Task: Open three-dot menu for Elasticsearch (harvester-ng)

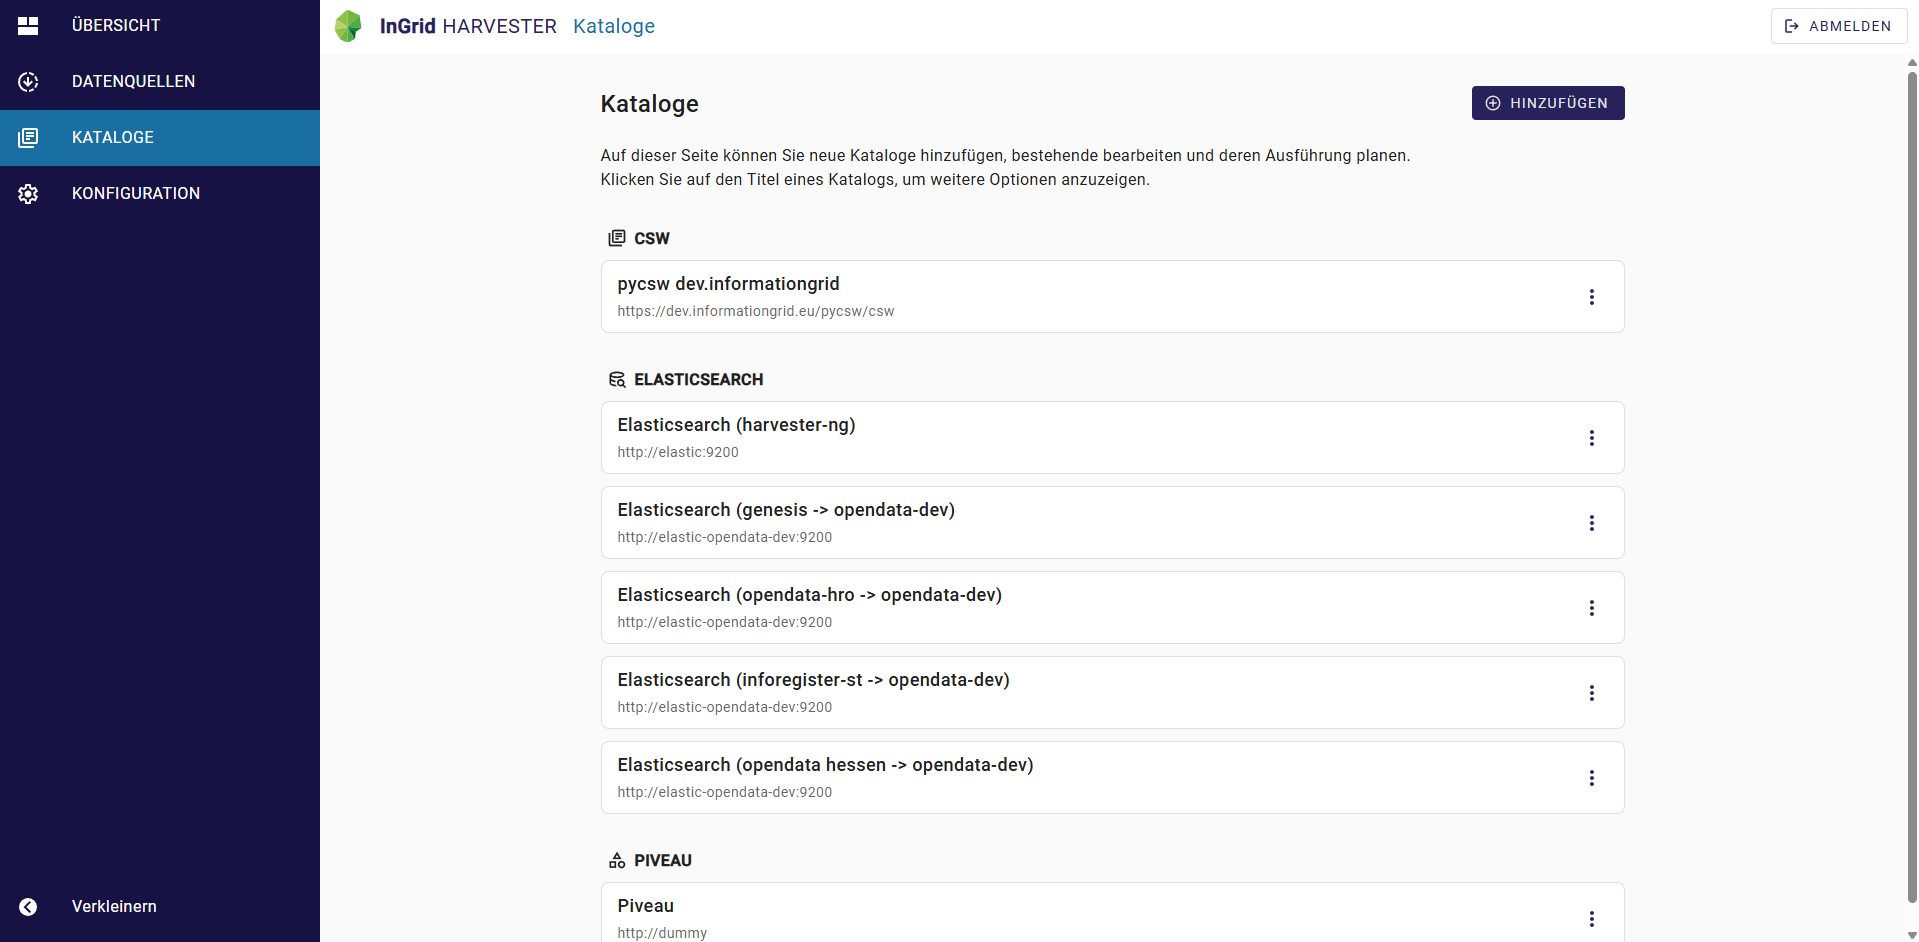Action: coord(1592,438)
